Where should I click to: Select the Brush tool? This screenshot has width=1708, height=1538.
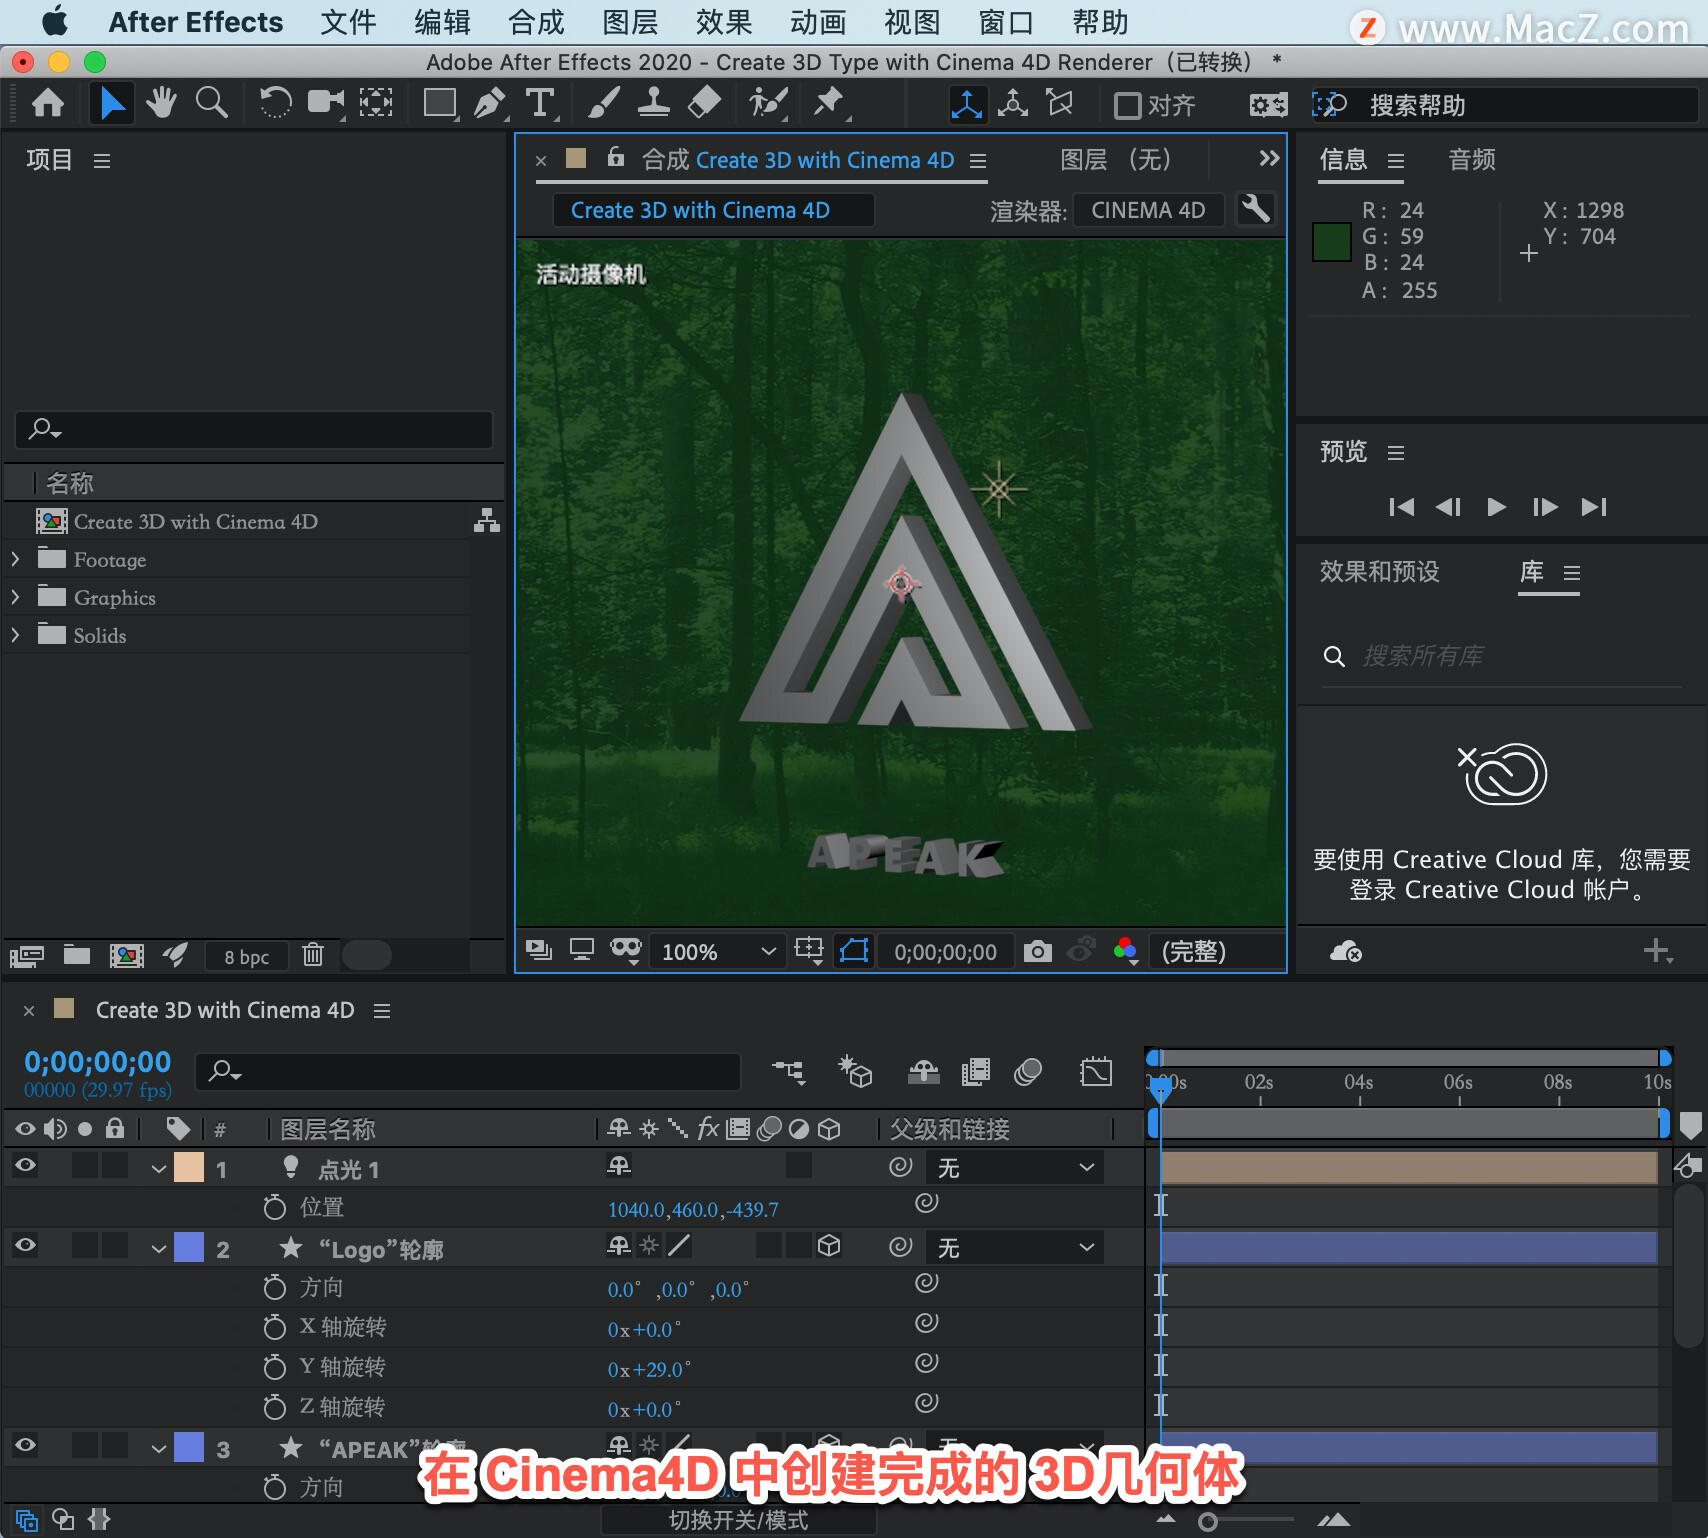pyautogui.click(x=603, y=103)
